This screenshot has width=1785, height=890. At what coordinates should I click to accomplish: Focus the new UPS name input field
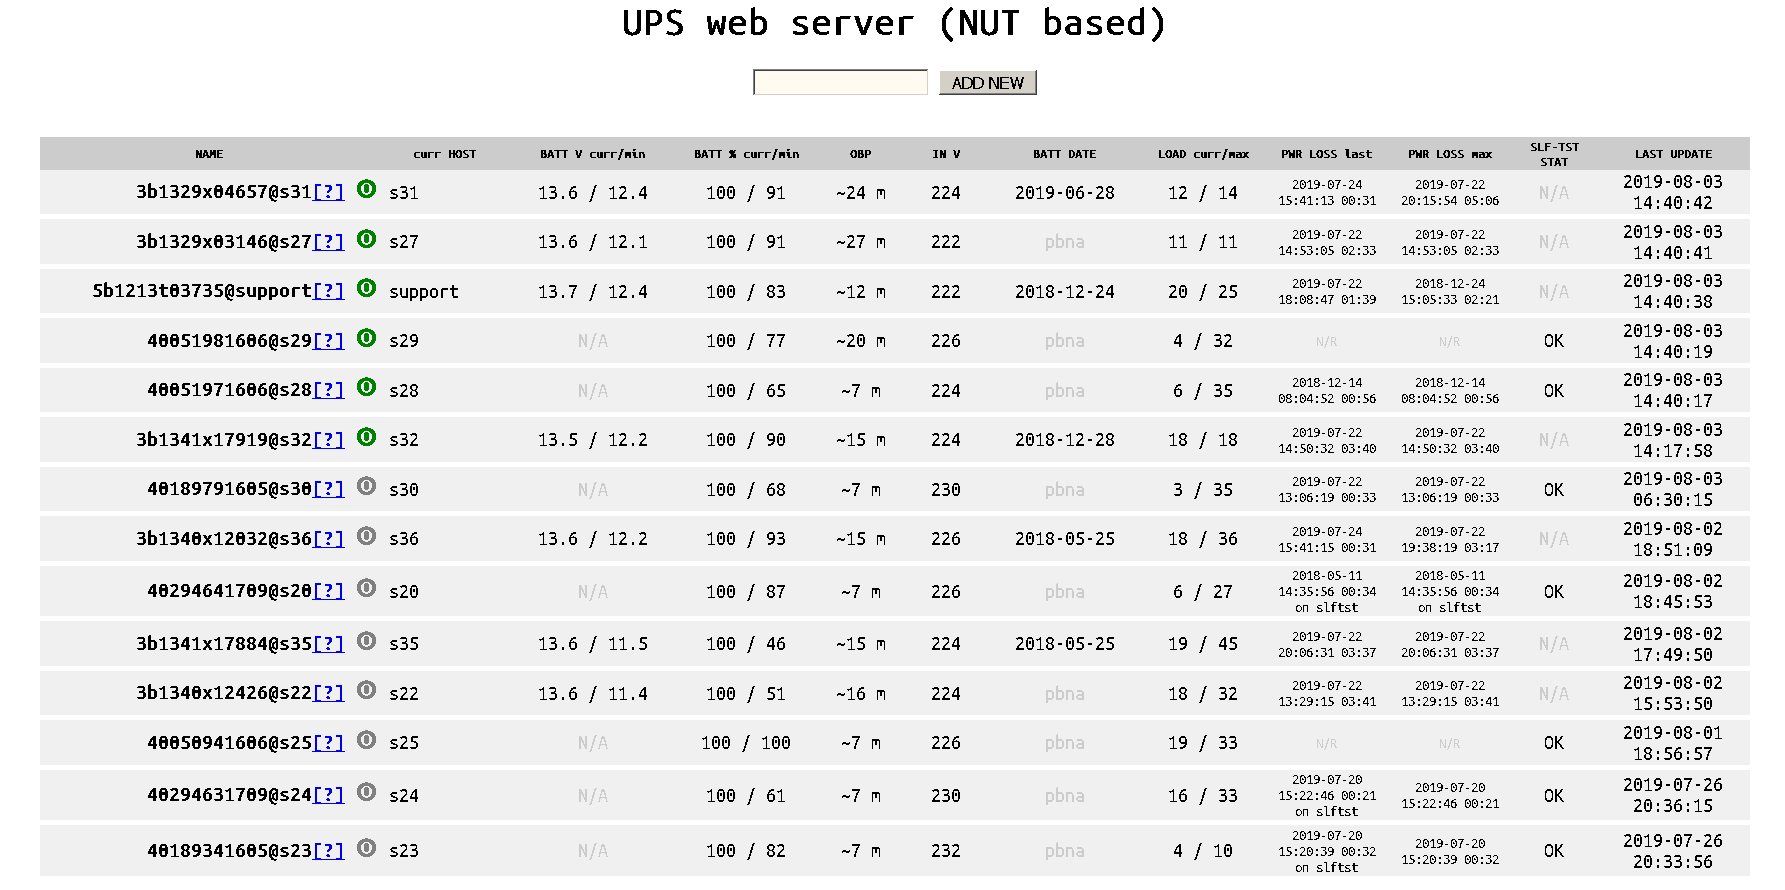tap(840, 83)
